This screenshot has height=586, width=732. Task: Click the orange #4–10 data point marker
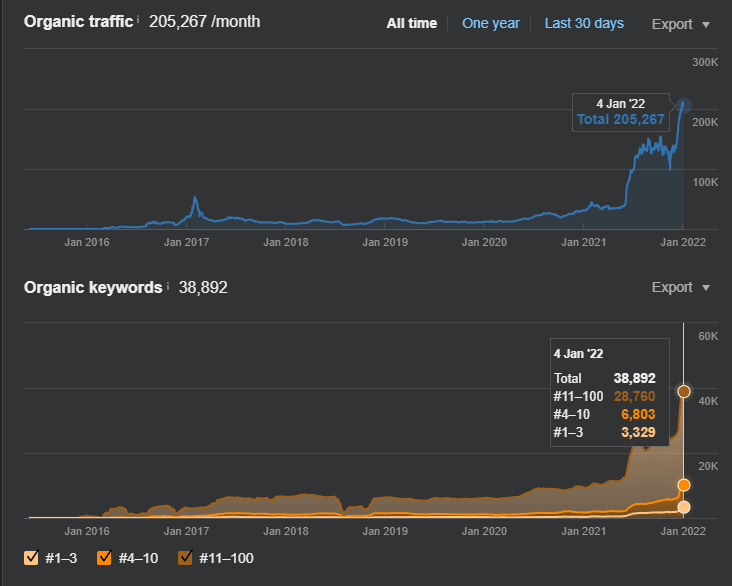pyautogui.click(x=684, y=485)
